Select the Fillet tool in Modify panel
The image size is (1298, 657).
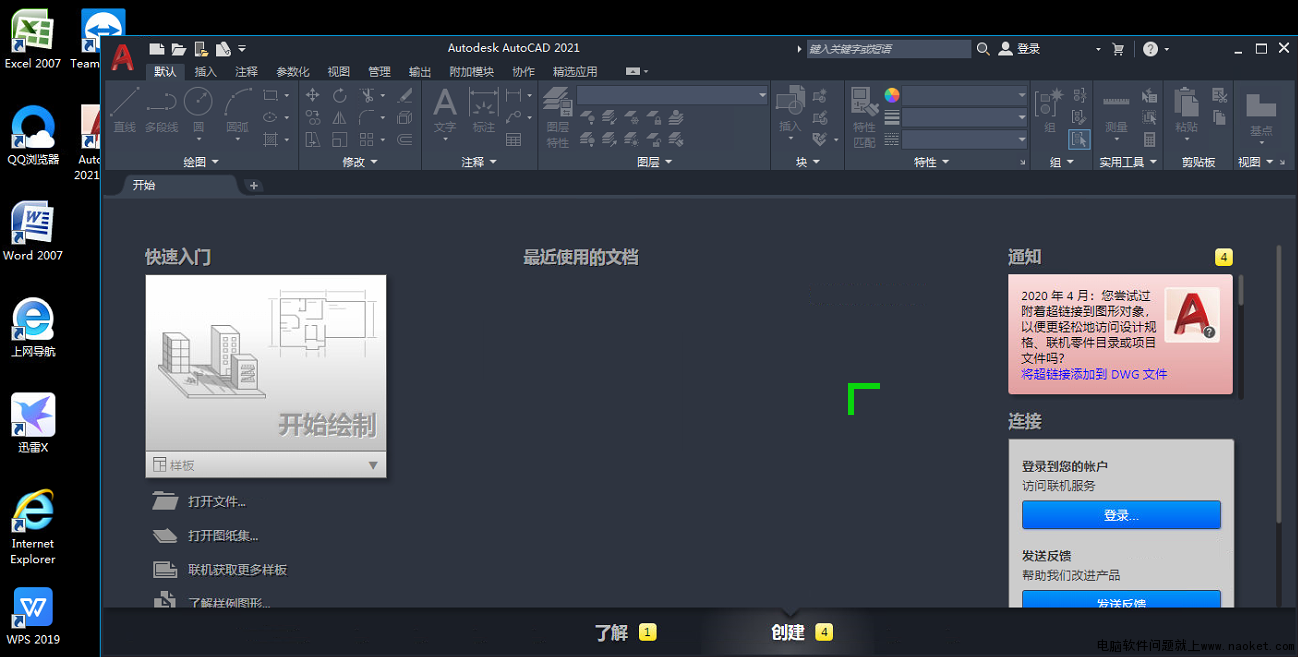(x=367, y=118)
